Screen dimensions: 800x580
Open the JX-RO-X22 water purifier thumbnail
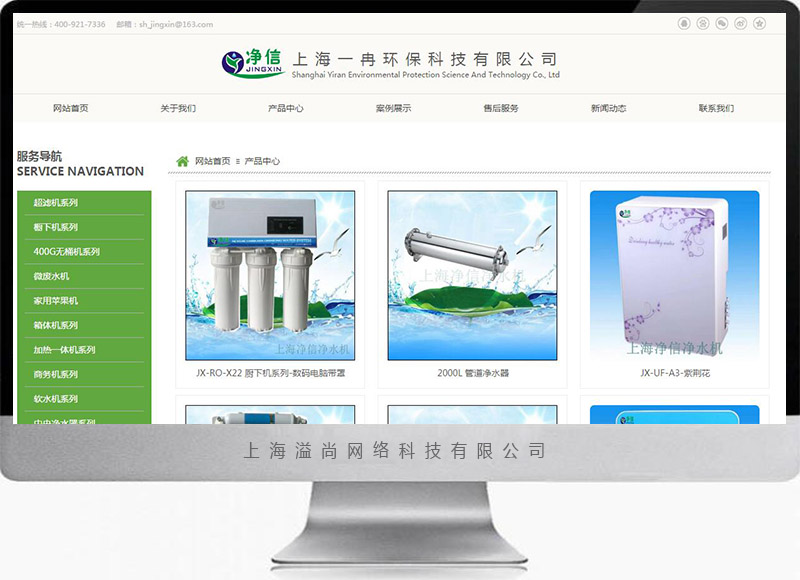(270, 275)
